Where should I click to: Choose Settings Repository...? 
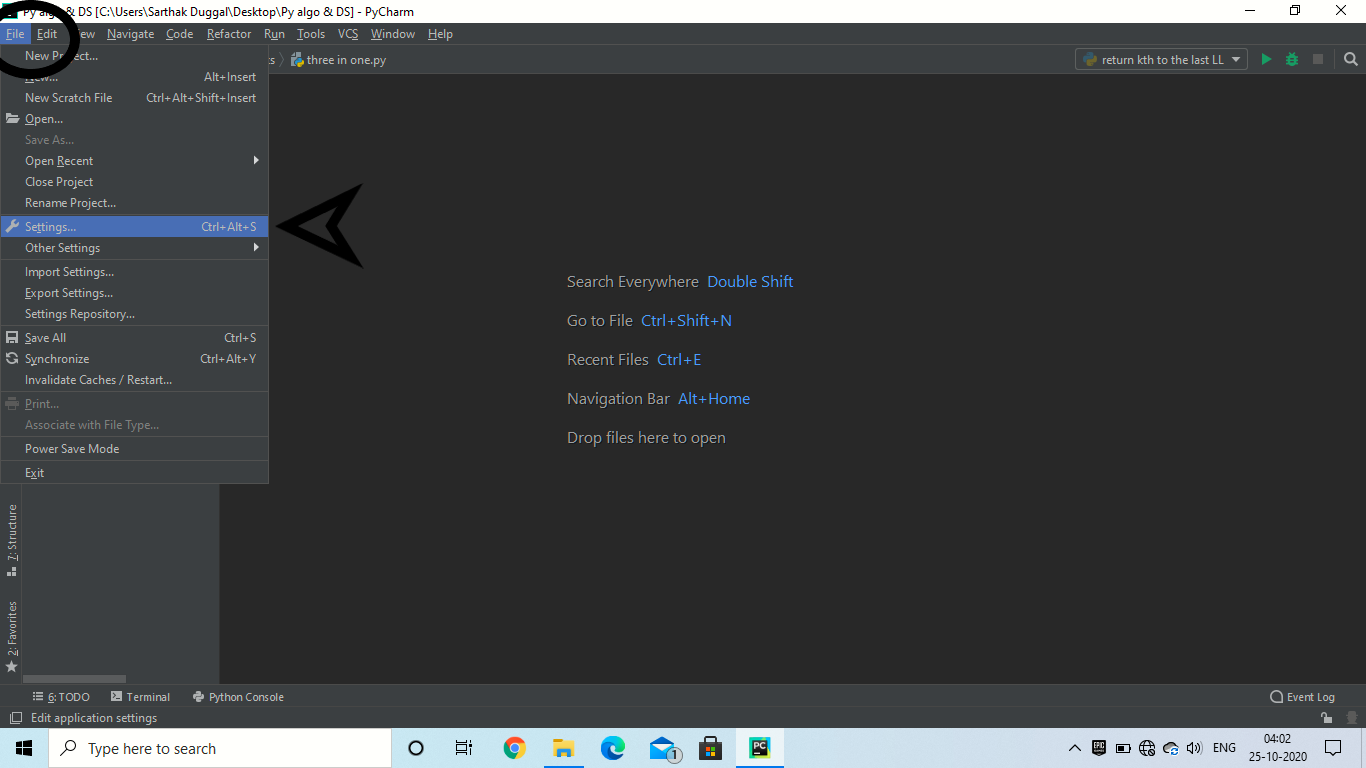click(x=134, y=314)
